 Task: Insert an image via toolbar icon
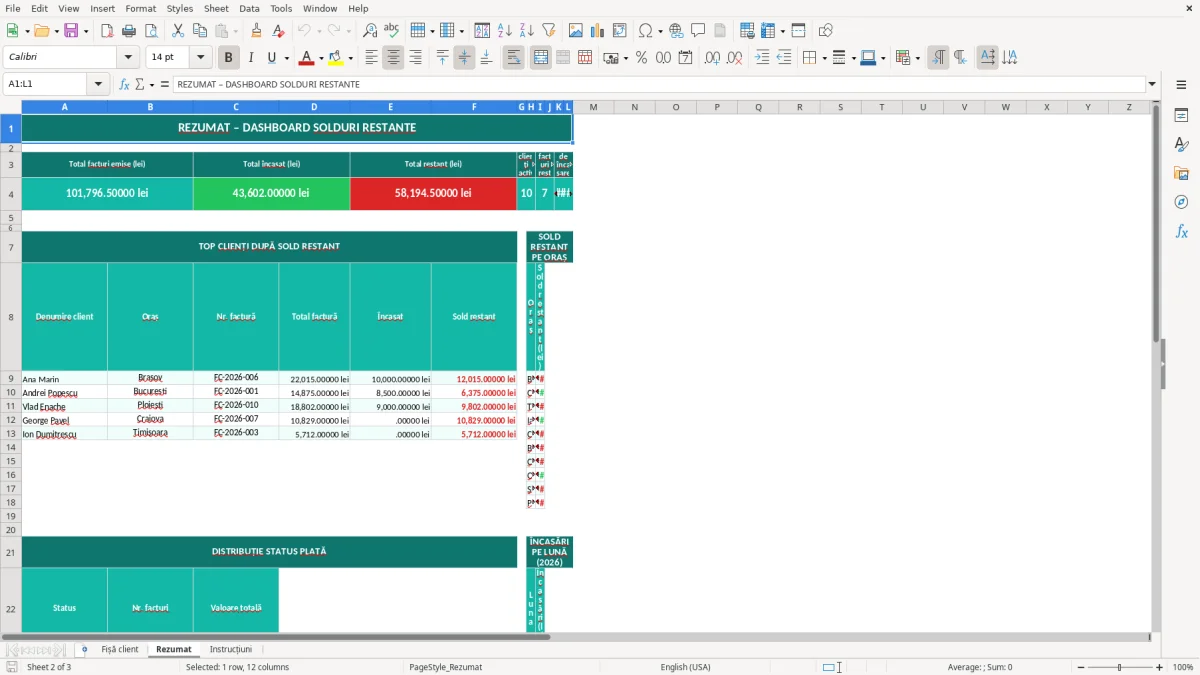point(577,31)
